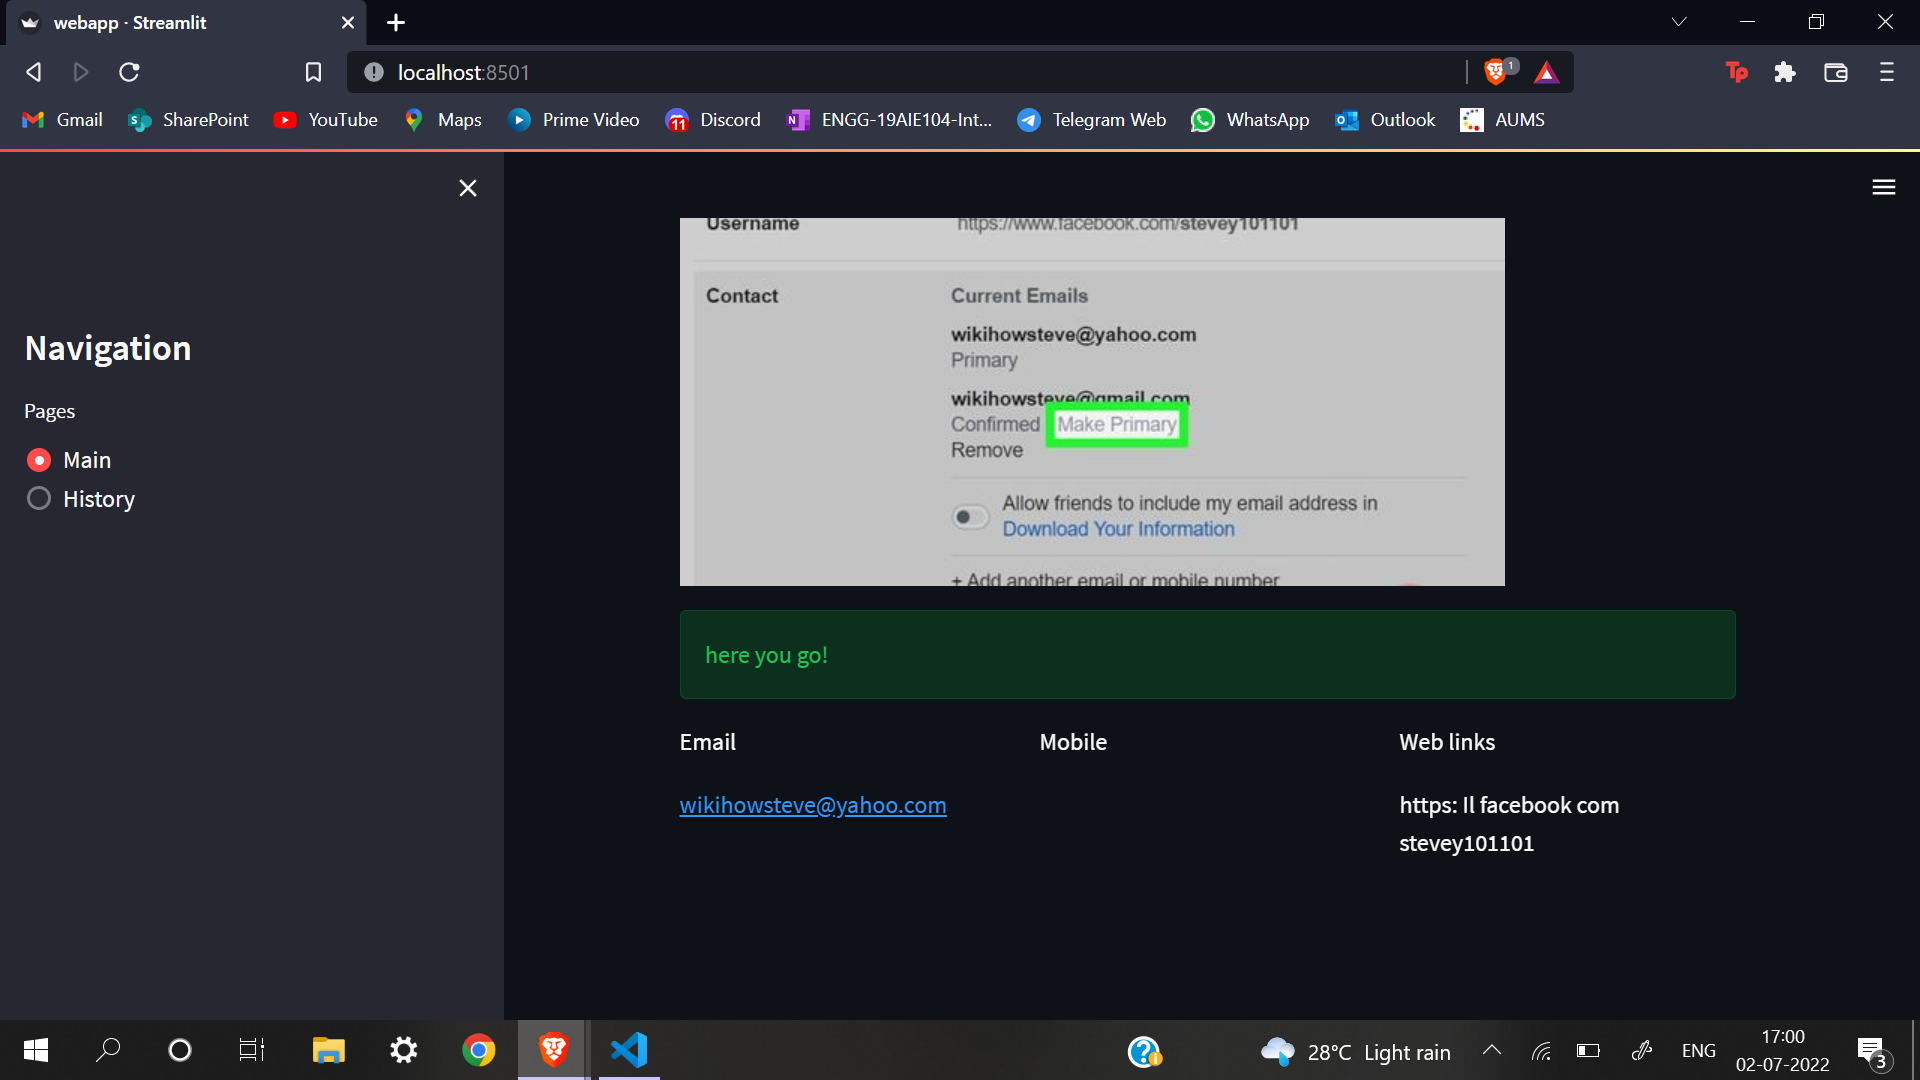The height and width of the screenshot is (1080, 1920).
Task: Show hidden system tray icons
Action: tap(1491, 1050)
